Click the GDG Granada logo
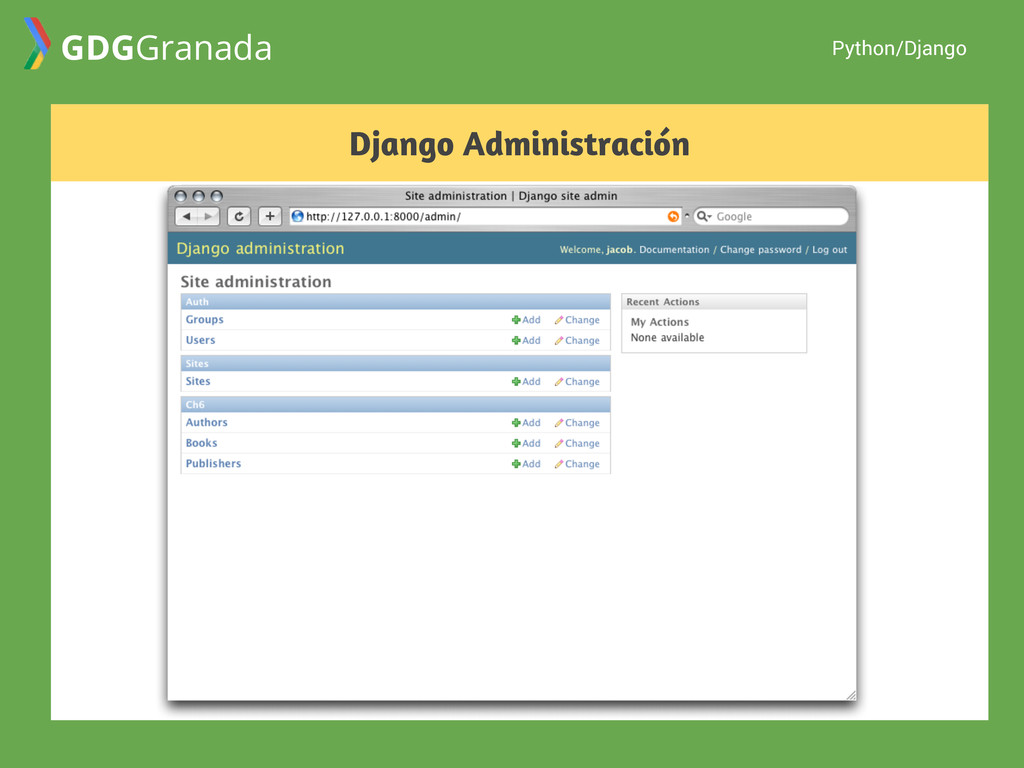Screen dimensions: 1024x768 coord(148,44)
